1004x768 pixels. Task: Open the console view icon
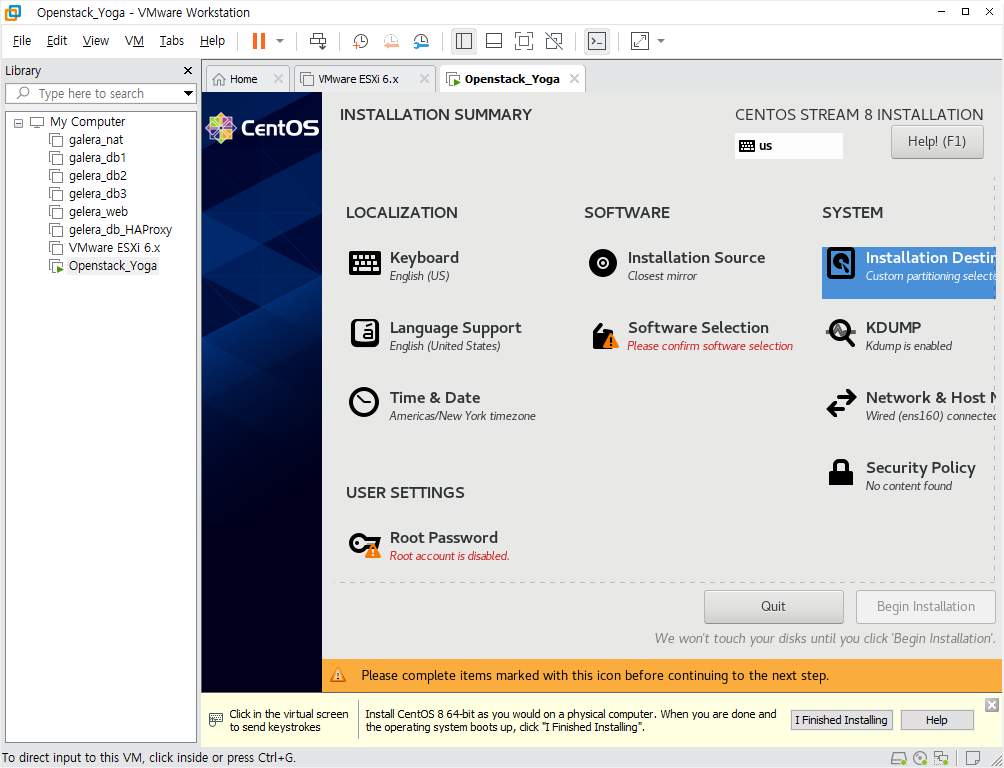pyautogui.click(x=597, y=41)
